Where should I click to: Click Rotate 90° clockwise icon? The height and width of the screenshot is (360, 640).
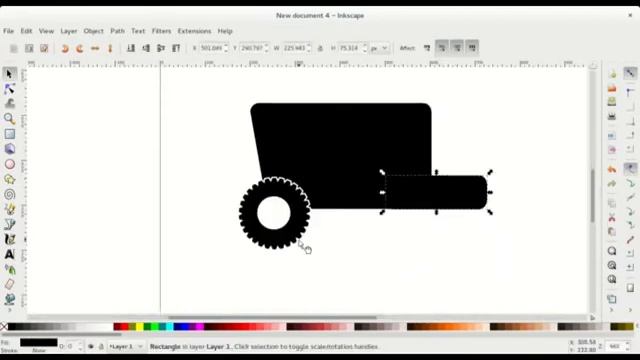tap(80, 48)
